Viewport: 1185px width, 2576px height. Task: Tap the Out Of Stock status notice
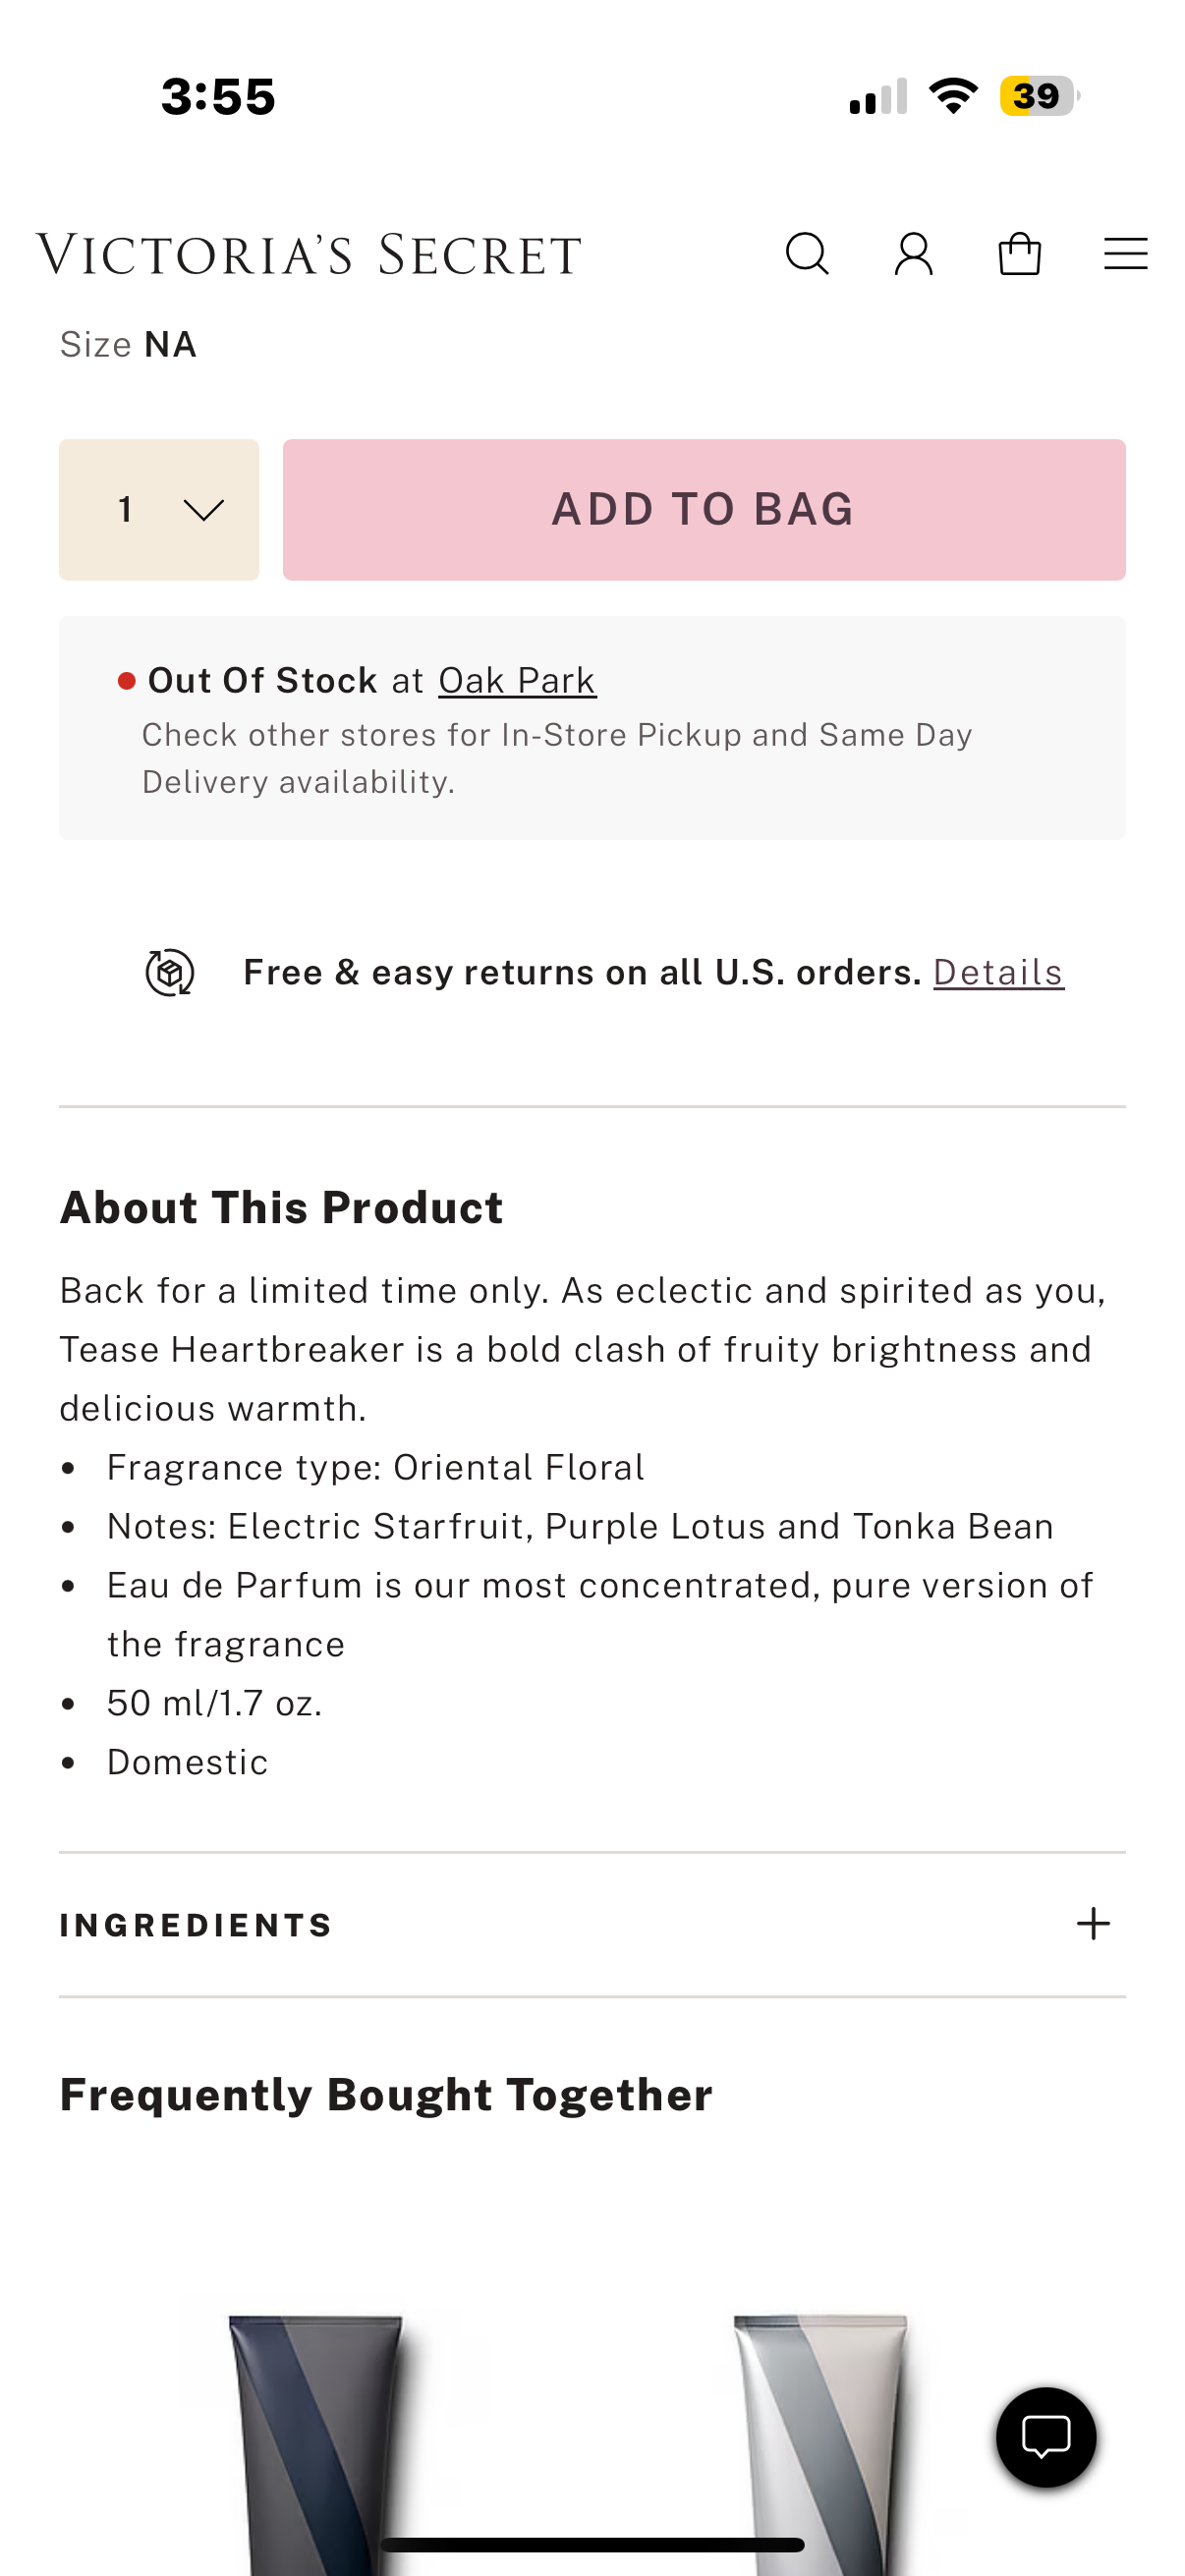coord(262,681)
